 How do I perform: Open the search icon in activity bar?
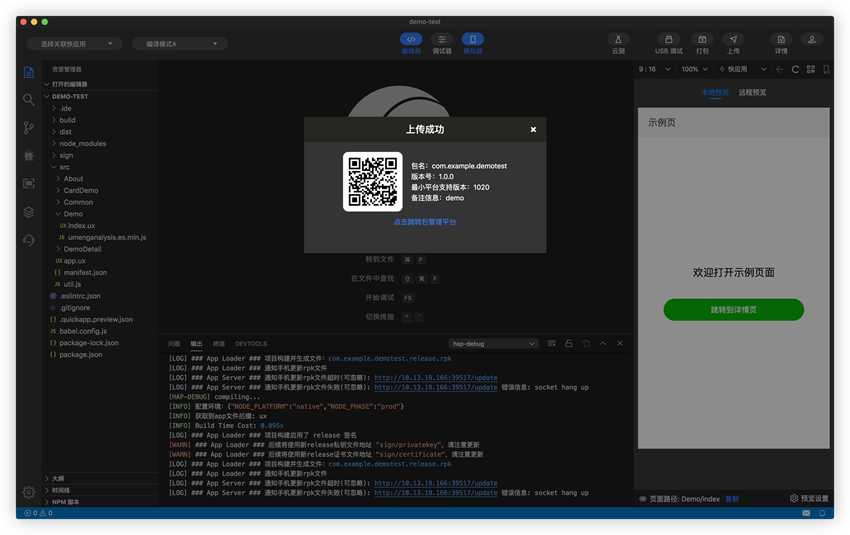pyautogui.click(x=28, y=100)
